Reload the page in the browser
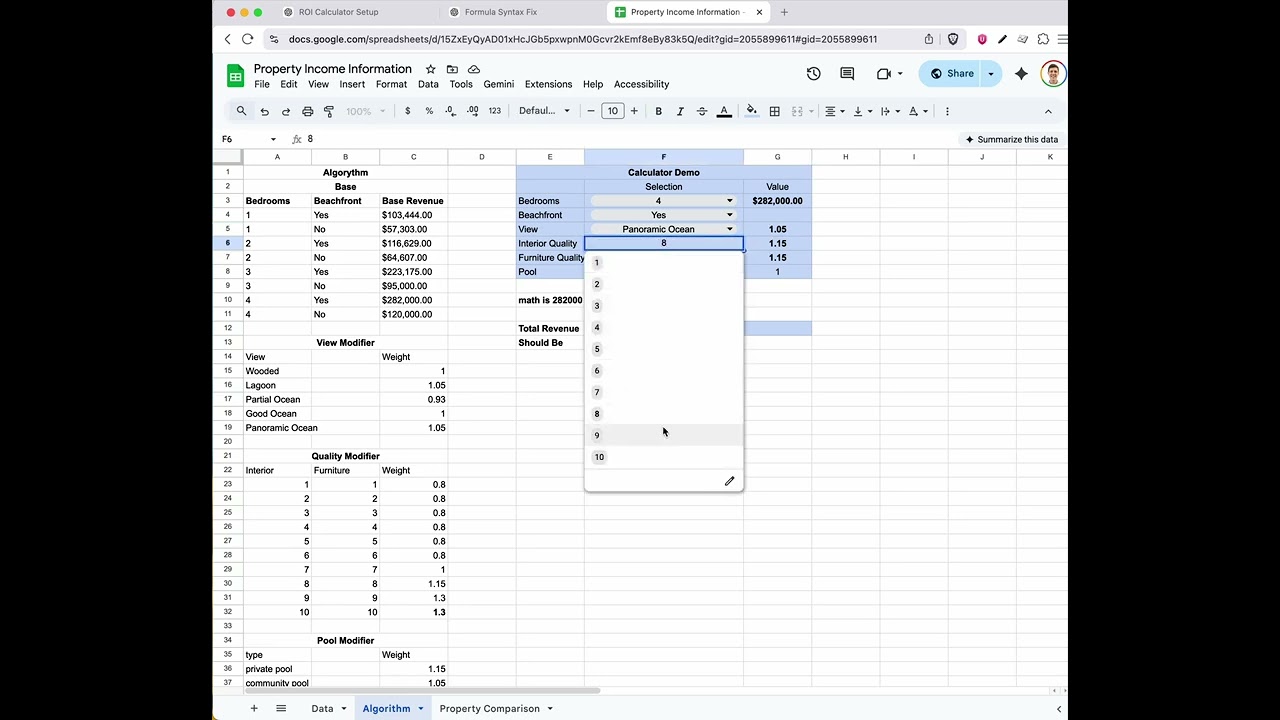Viewport: 1280px width, 720px height. tap(248, 39)
